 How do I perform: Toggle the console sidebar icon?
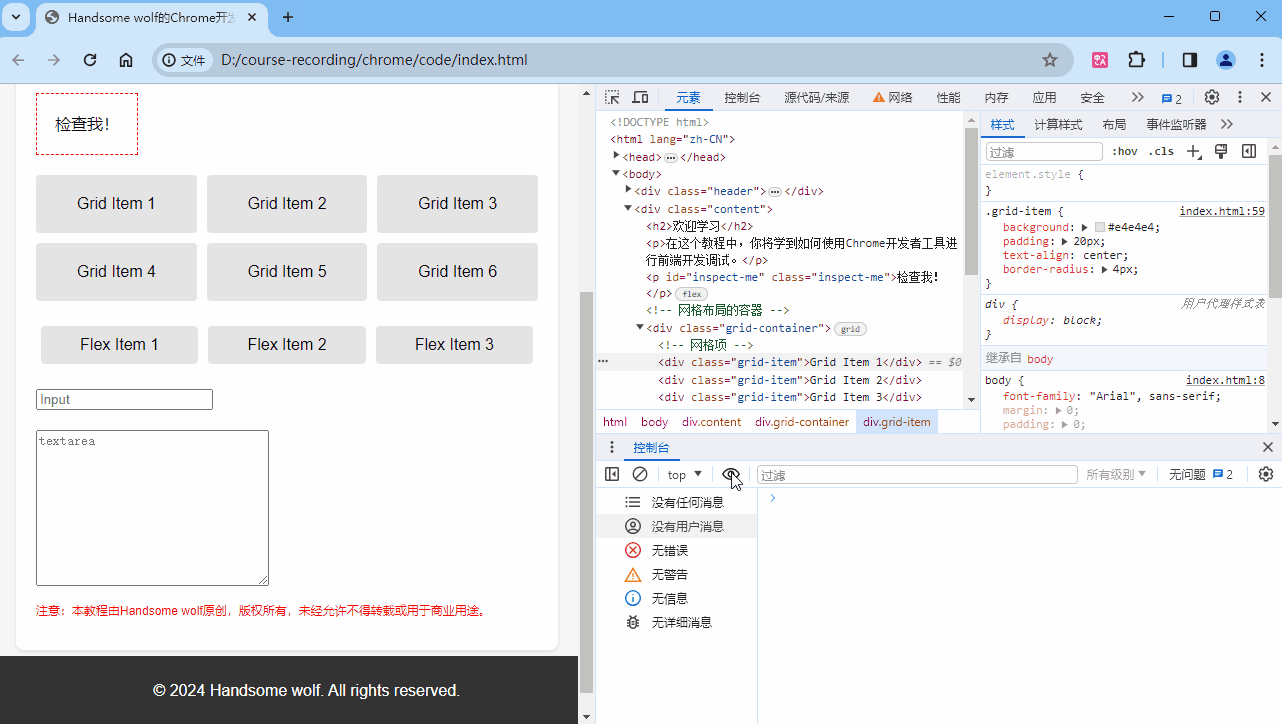(x=612, y=474)
